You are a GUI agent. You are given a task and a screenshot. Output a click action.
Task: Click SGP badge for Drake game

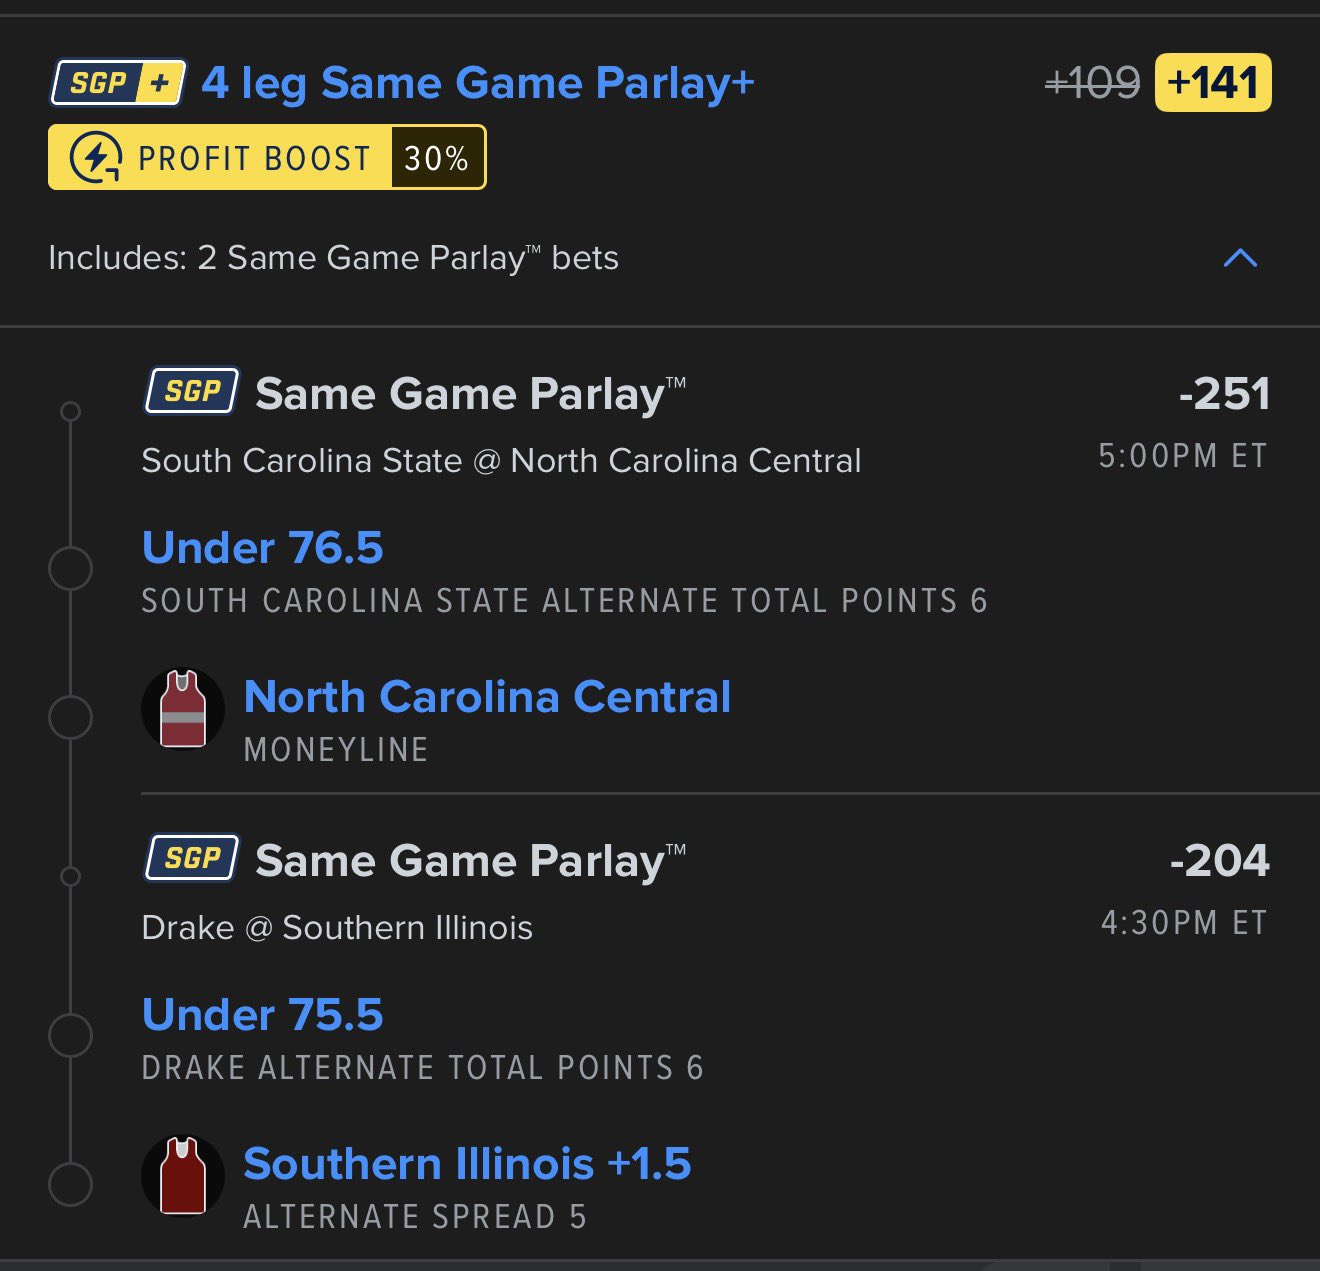point(192,858)
